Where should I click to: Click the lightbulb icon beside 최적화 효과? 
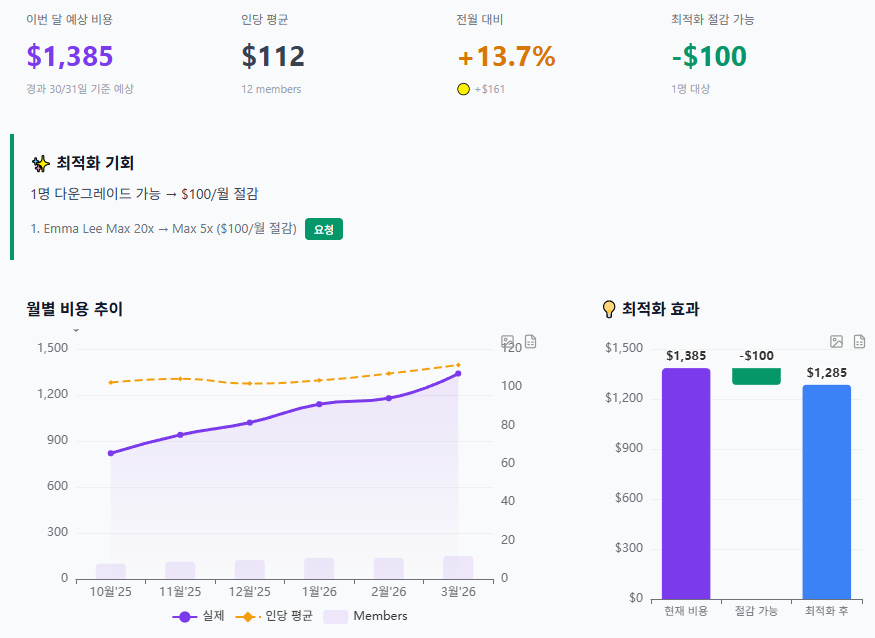point(608,309)
